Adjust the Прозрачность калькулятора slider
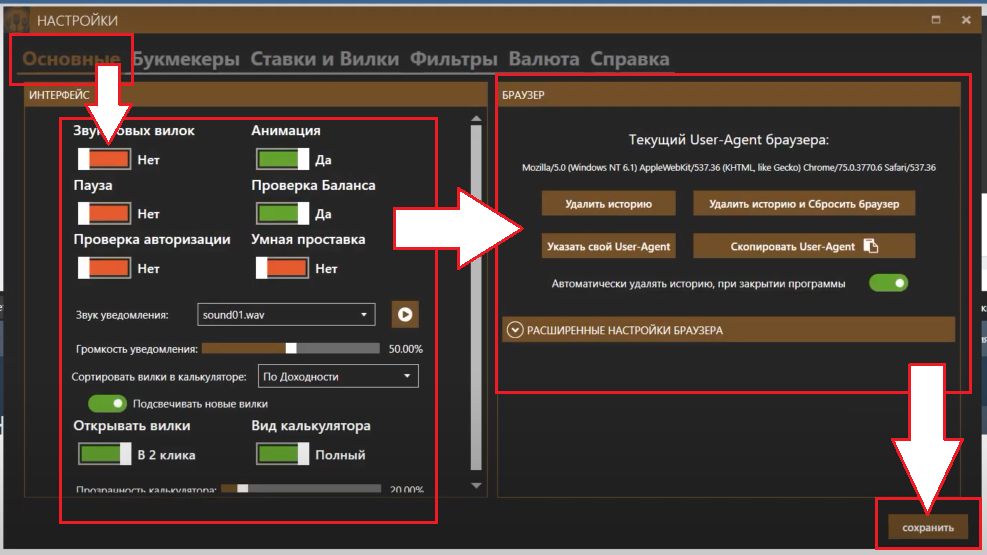Screen dimensions: 987x555 click(x=301, y=489)
